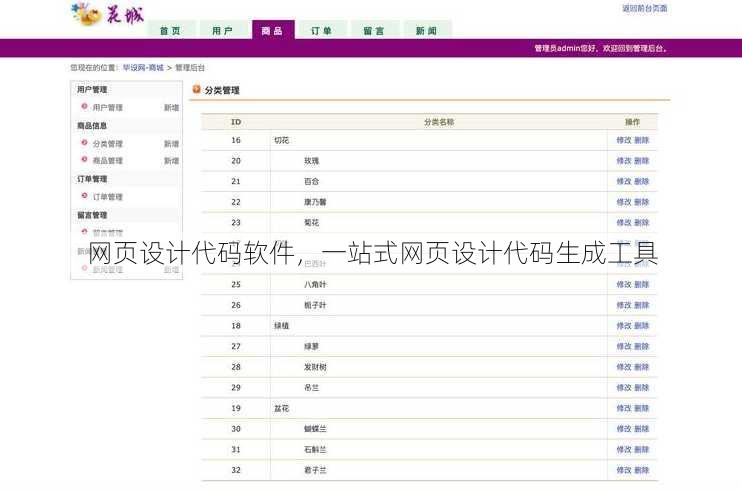Edit category 19 盆花 via 修改
The image size is (742, 490).
point(624,408)
